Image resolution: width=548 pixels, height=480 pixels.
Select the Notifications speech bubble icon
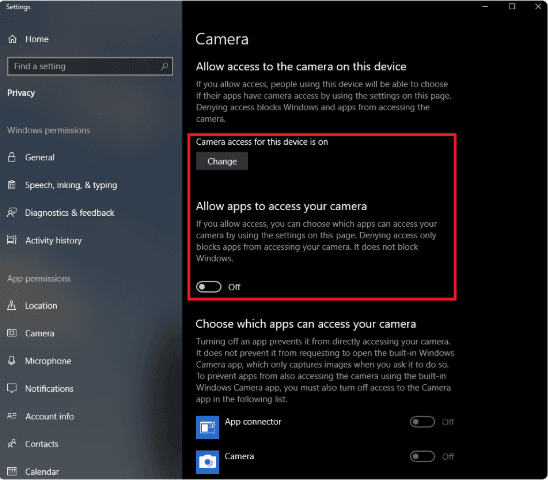point(12,388)
